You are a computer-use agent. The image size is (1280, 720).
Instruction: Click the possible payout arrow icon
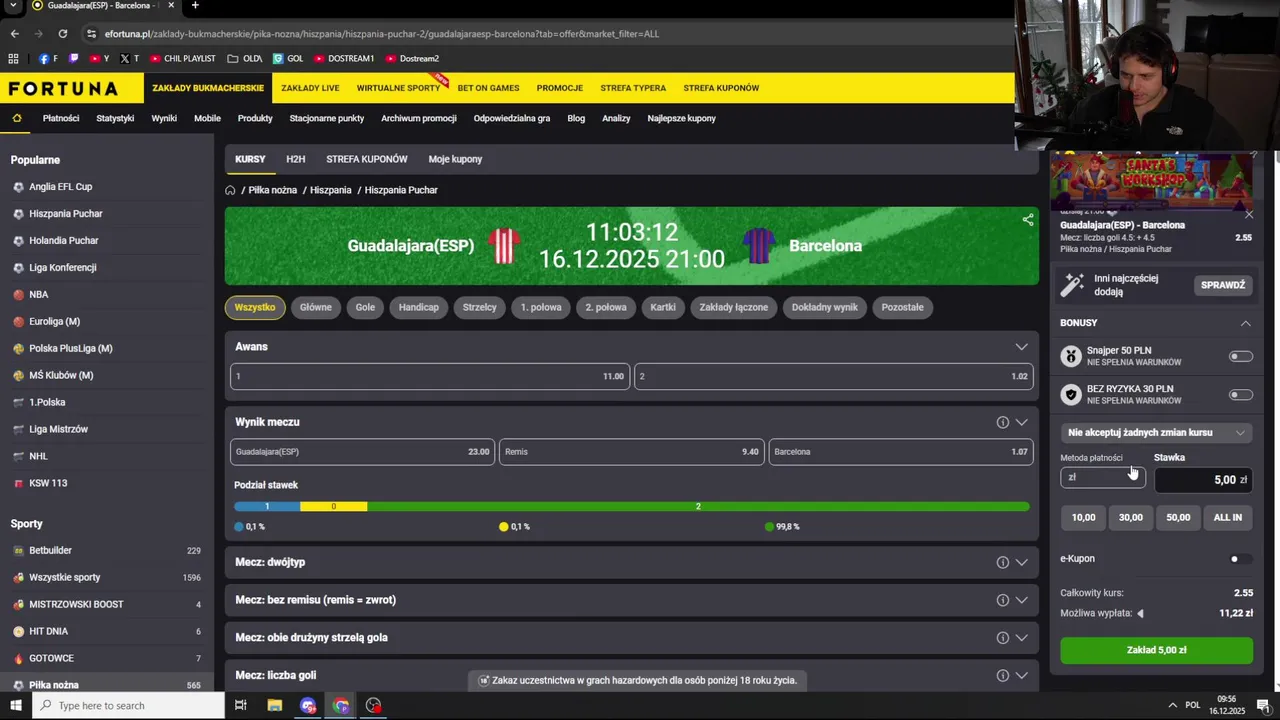pyautogui.click(x=1140, y=613)
